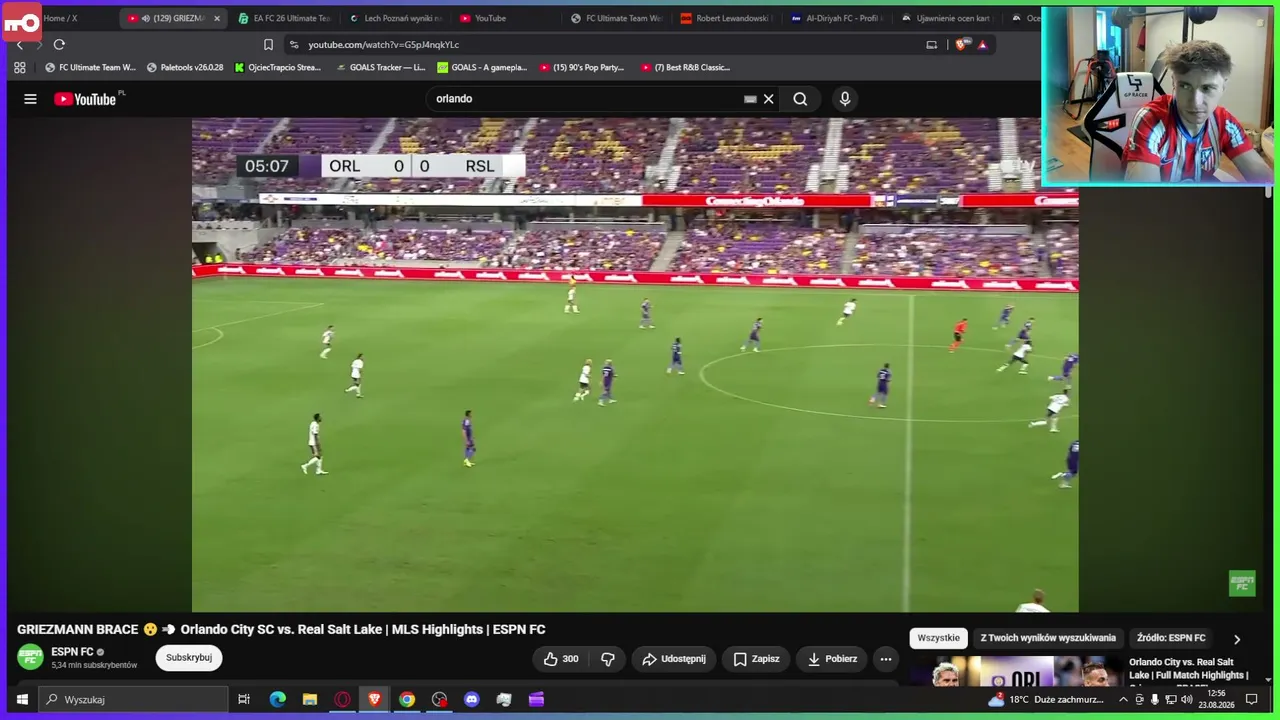The width and height of the screenshot is (1280, 720).
Task: Click inside the YouTube search field
Action: click(x=588, y=99)
